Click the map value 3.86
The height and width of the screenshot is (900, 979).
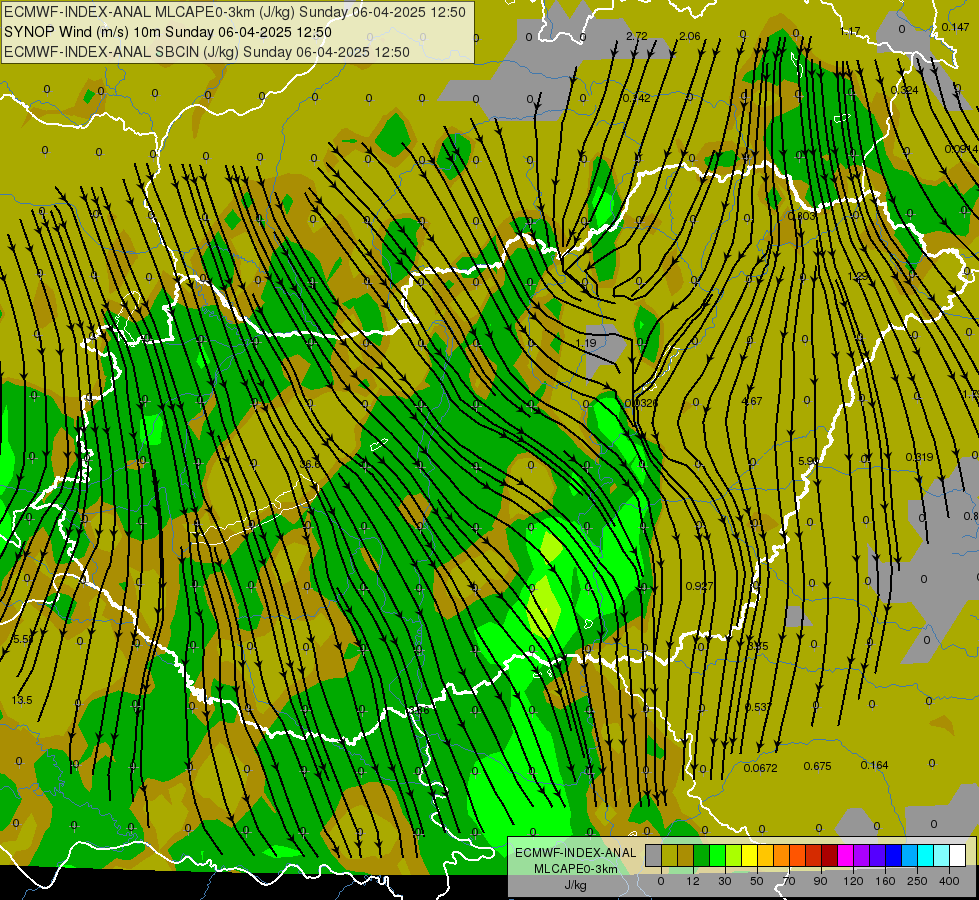(x=418, y=710)
